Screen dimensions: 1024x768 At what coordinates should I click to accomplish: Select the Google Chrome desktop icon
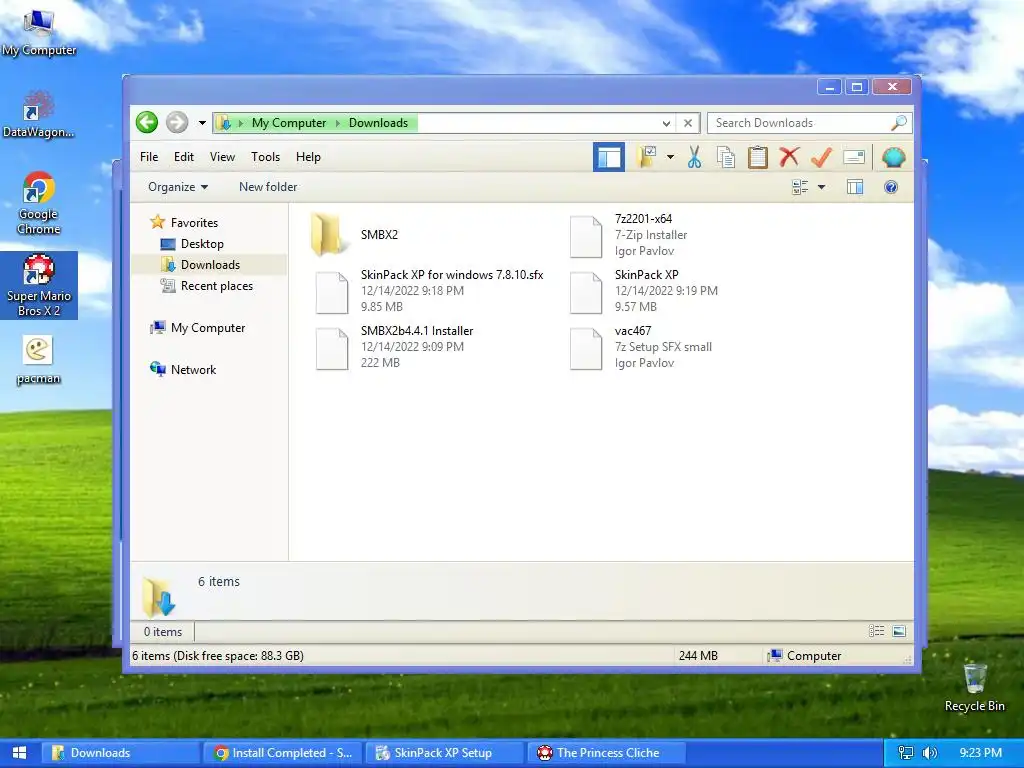(x=39, y=203)
